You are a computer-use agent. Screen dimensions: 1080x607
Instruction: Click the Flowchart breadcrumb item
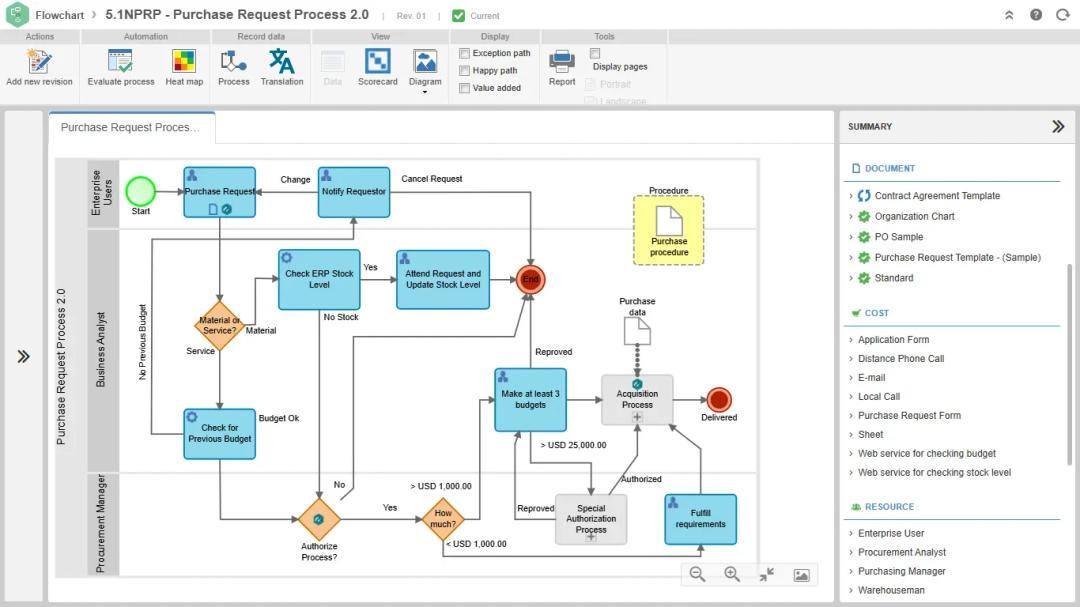(61, 15)
